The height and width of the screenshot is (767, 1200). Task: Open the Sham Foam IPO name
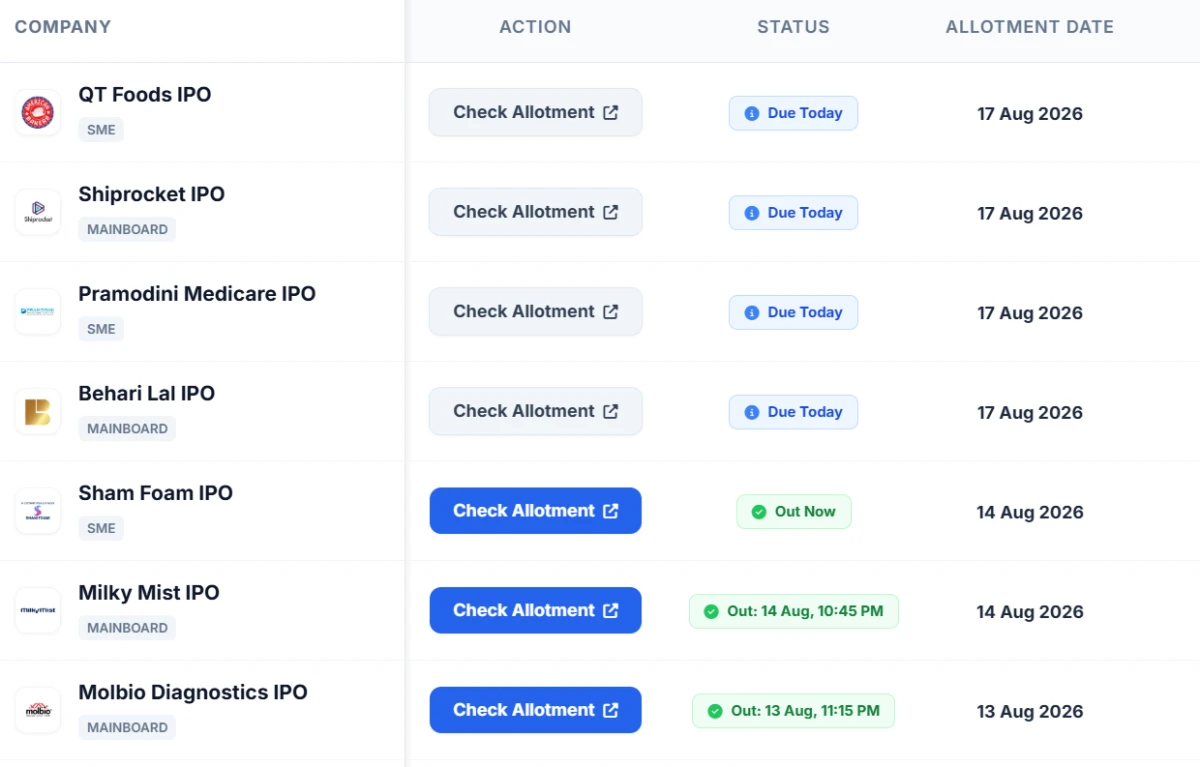click(x=156, y=493)
